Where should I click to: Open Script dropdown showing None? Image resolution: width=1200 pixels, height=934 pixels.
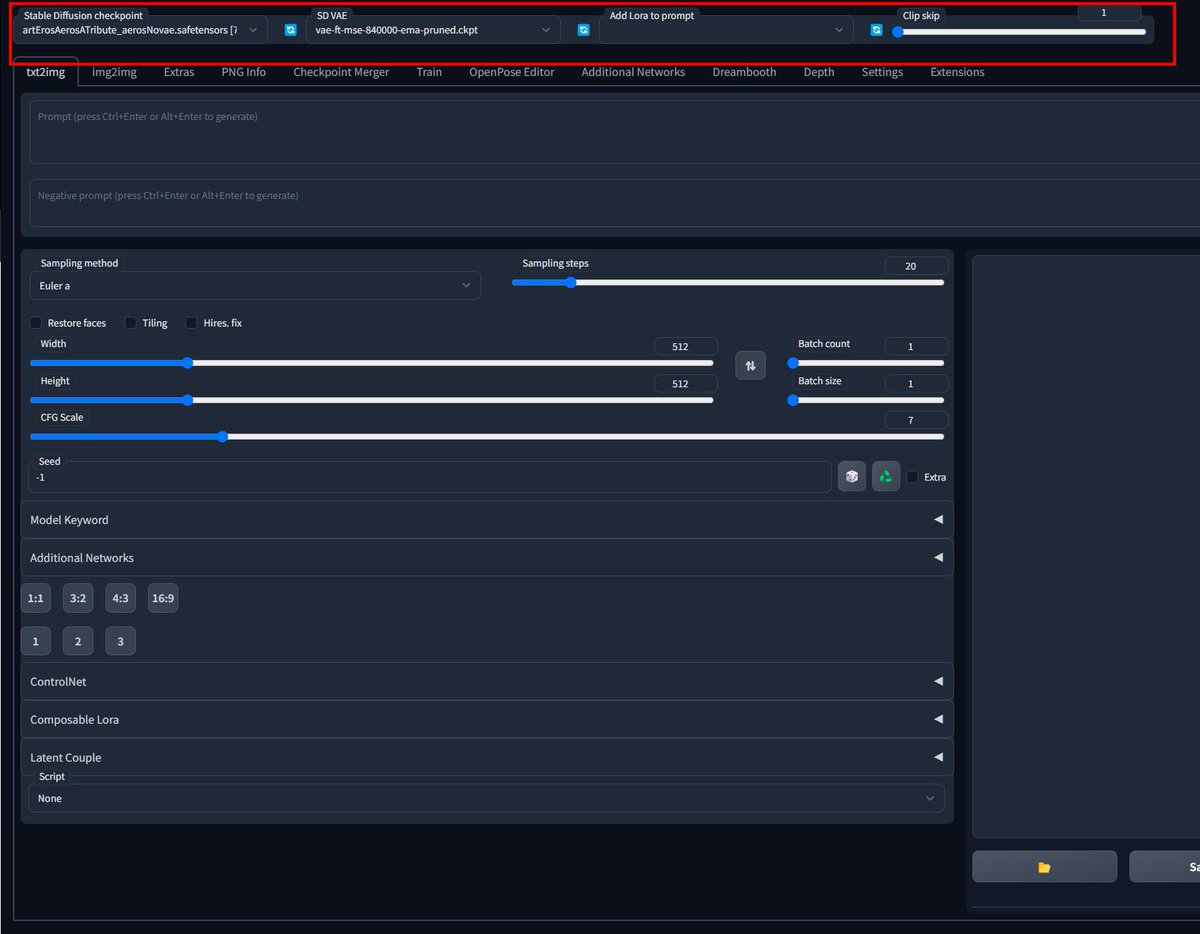486,798
